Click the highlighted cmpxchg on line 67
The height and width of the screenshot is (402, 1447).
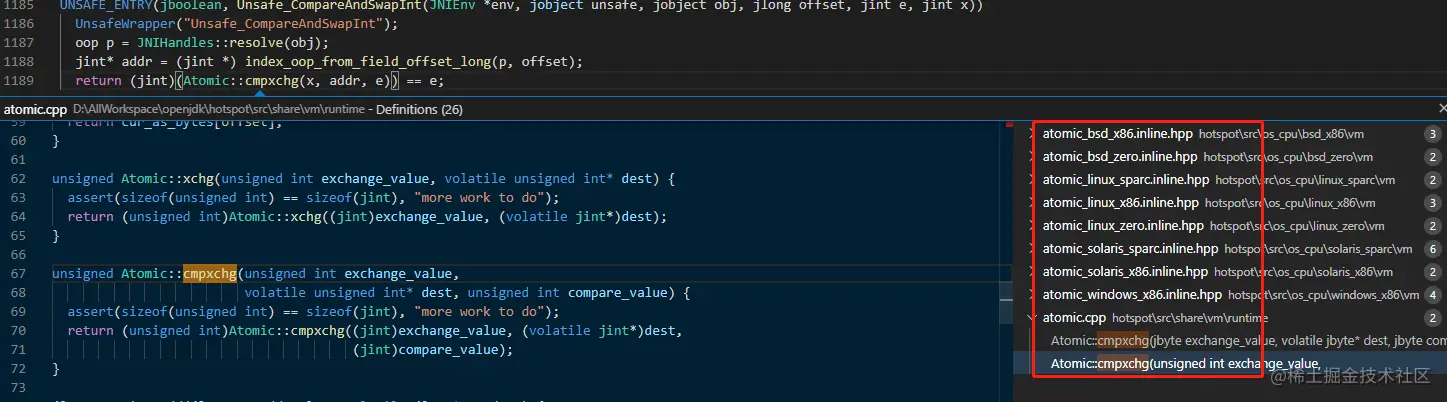(x=210, y=273)
